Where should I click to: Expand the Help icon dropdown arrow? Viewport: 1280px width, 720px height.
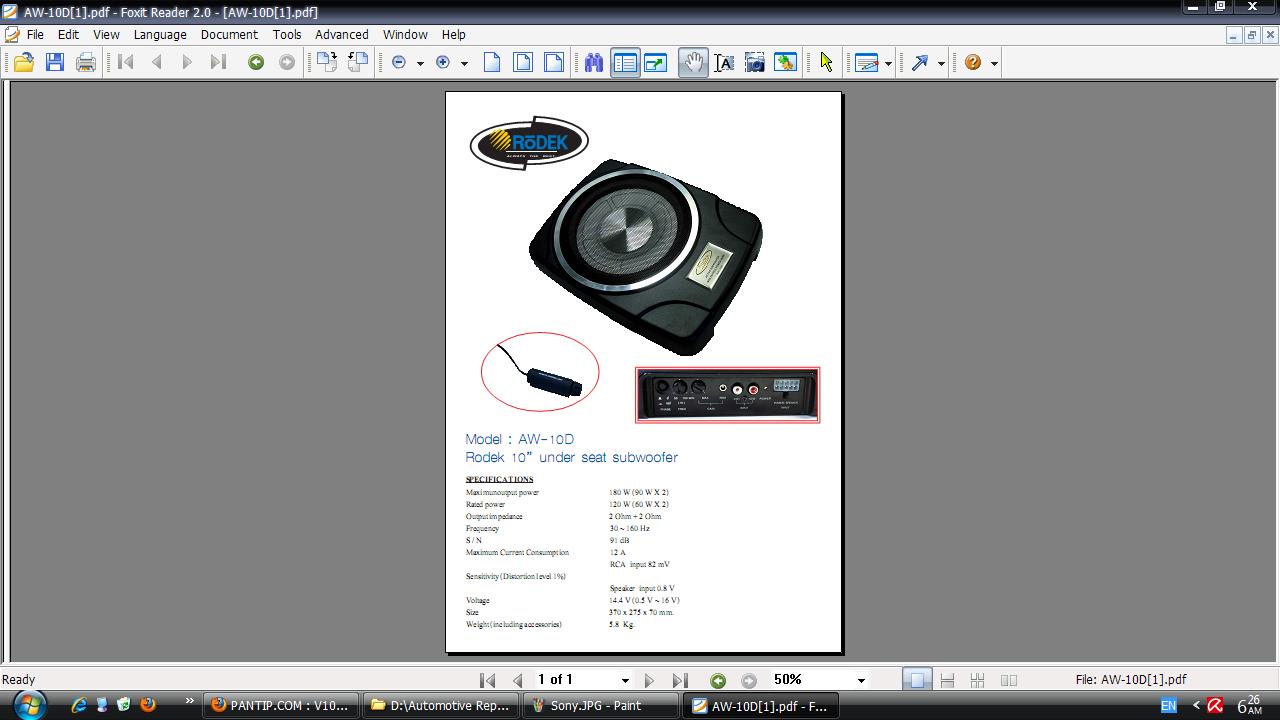click(994, 64)
